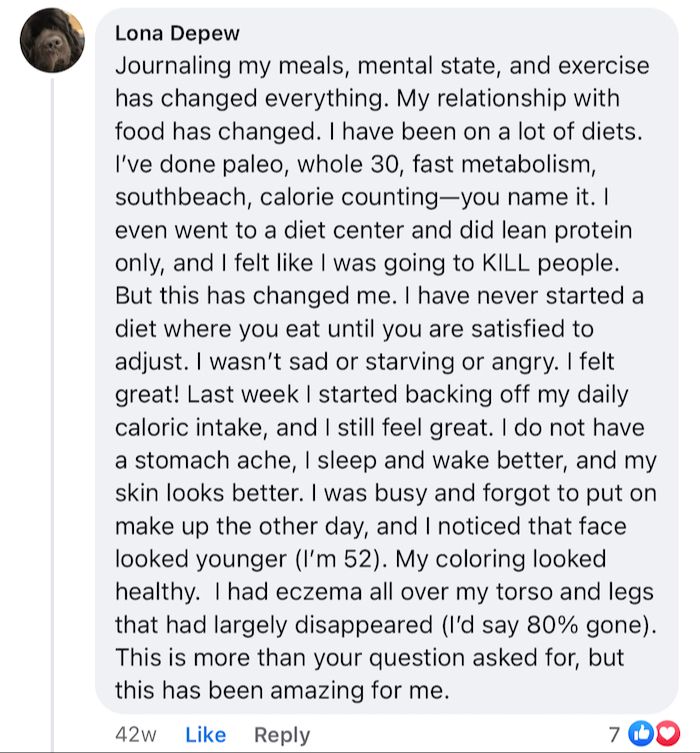Open Lona Depew's profile picture

tap(52, 41)
